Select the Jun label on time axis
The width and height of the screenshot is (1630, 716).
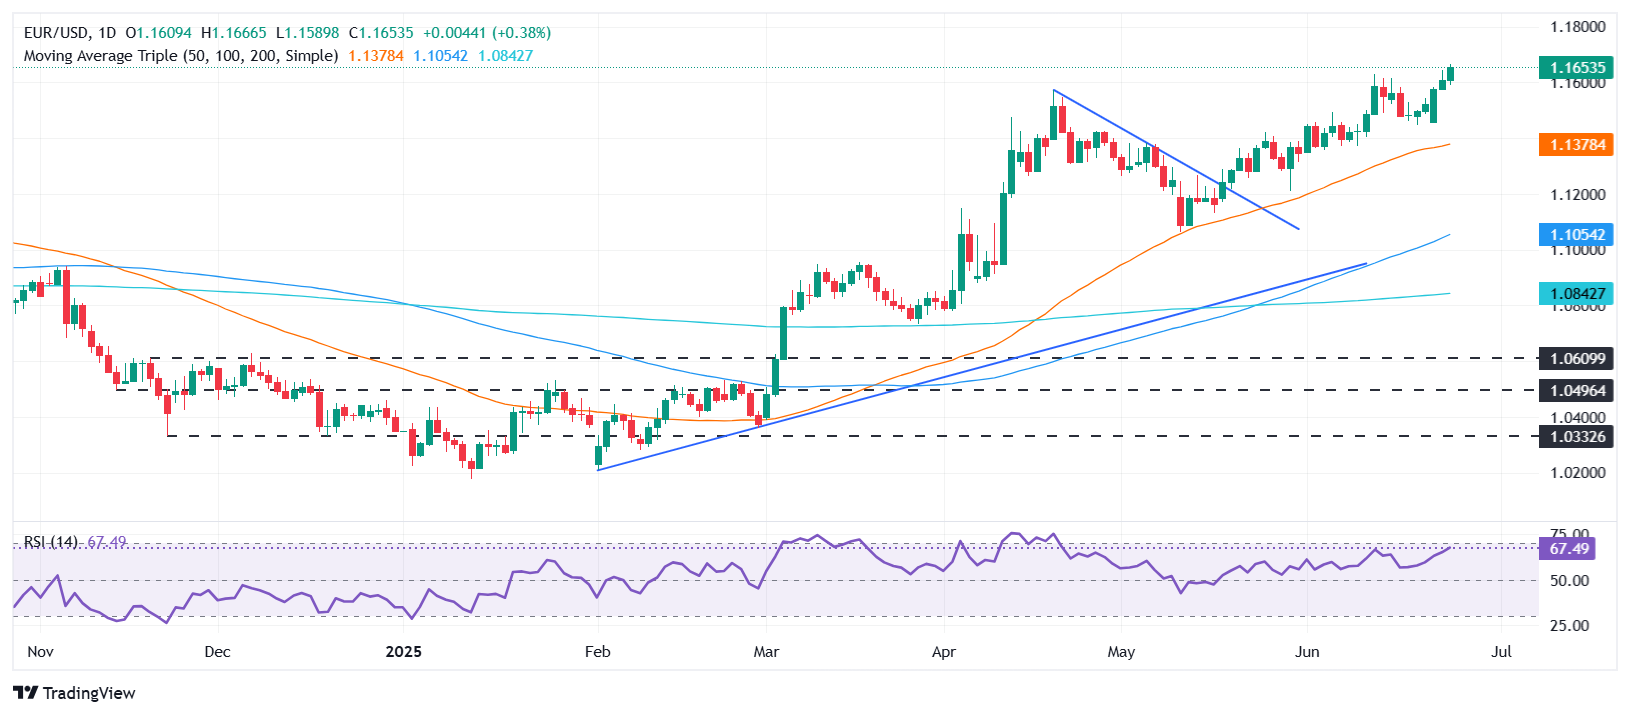pyautogui.click(x=1307, y=652)
